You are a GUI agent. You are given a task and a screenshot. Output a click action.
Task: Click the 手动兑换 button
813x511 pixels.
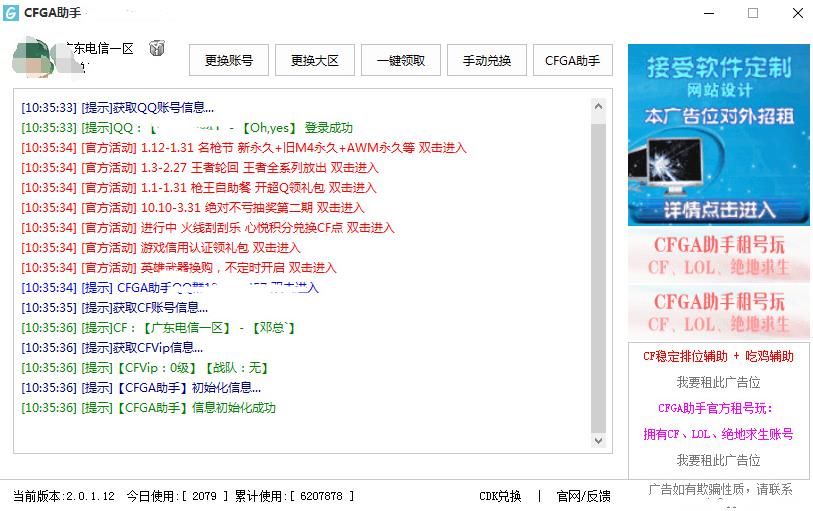click(487, 60)
